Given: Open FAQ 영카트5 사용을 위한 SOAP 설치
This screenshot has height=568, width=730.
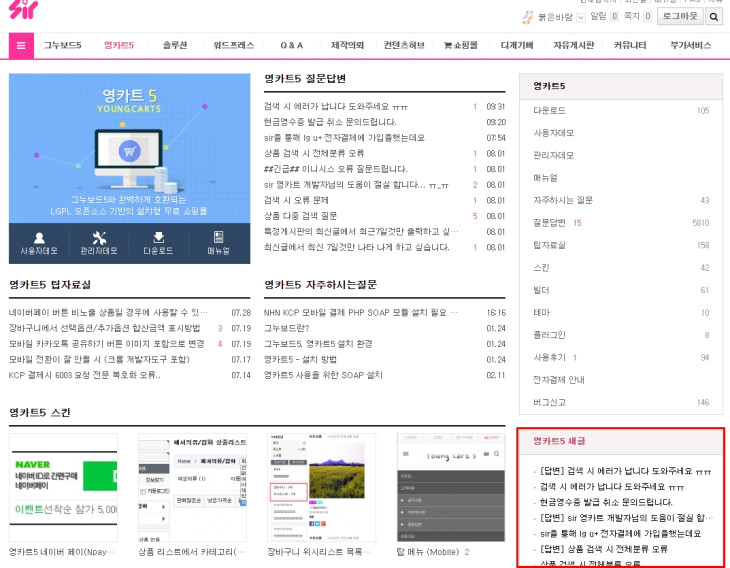Looking at the screenshot, I should click(323, 375).
